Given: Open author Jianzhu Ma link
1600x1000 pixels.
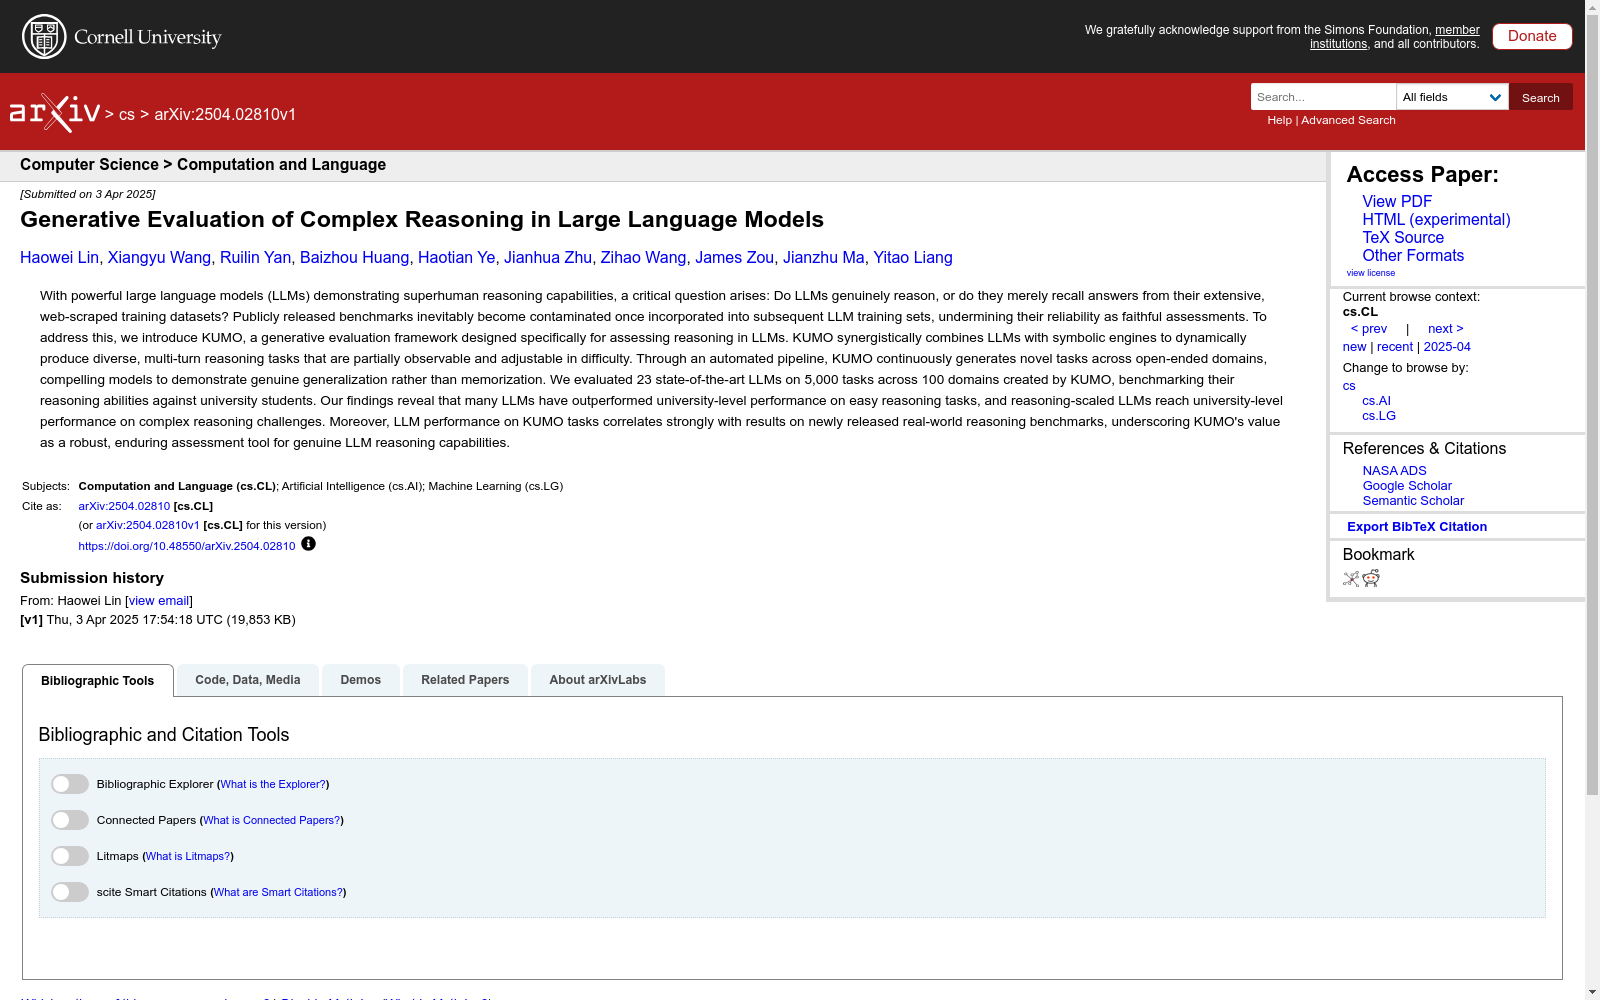Looking at the screenshot, I should coord(823,258).
